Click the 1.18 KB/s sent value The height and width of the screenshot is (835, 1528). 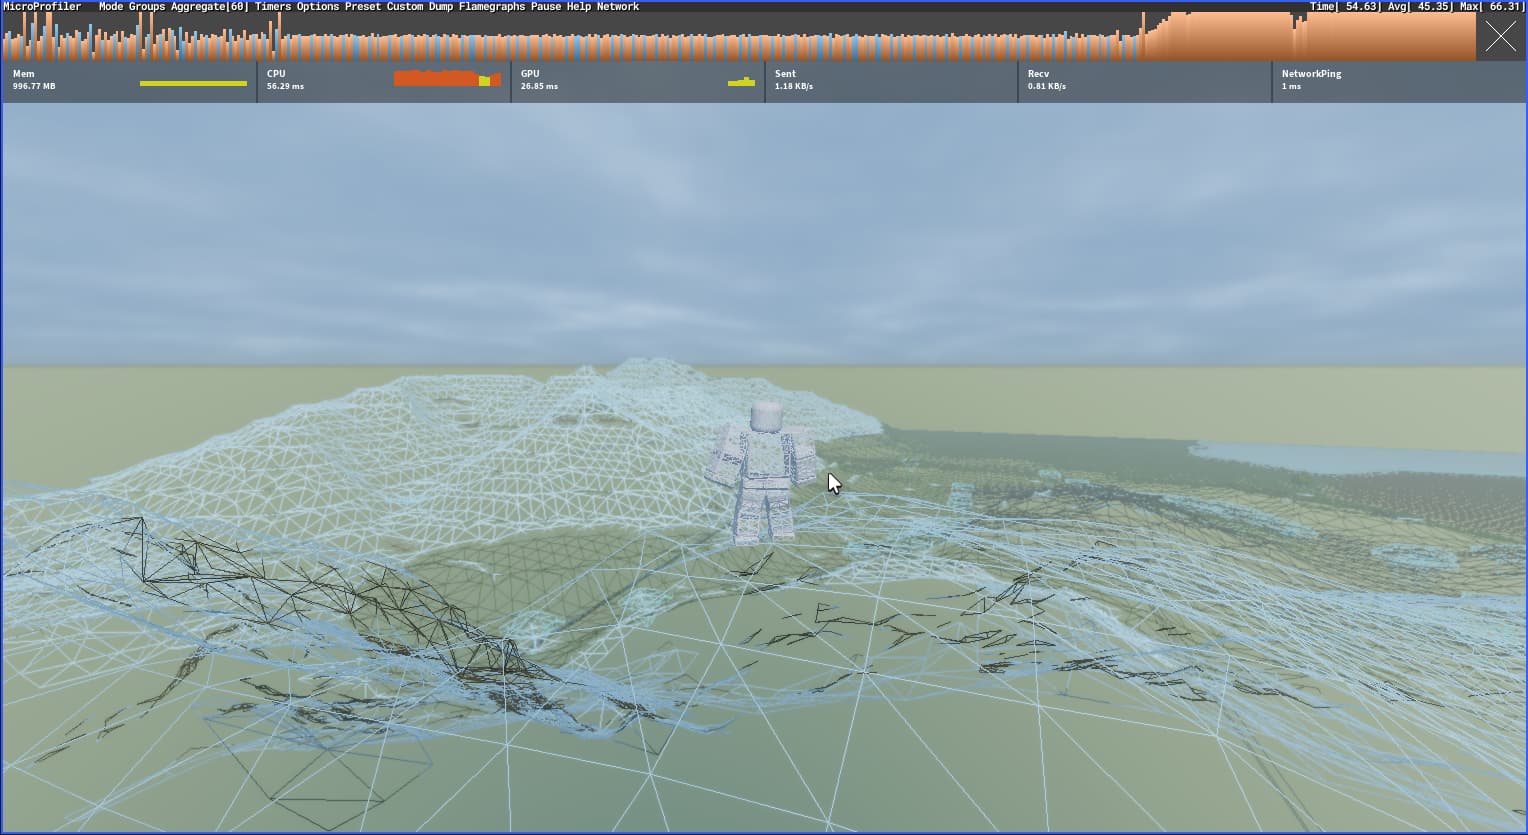[794, 87]
